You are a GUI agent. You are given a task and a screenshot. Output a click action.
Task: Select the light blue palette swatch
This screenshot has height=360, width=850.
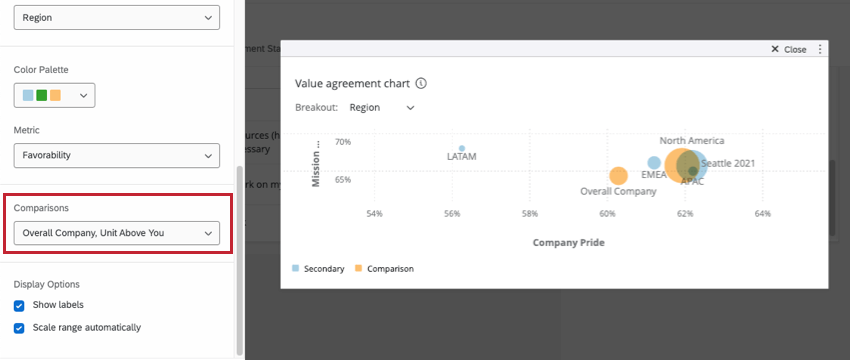coord(28,95)
